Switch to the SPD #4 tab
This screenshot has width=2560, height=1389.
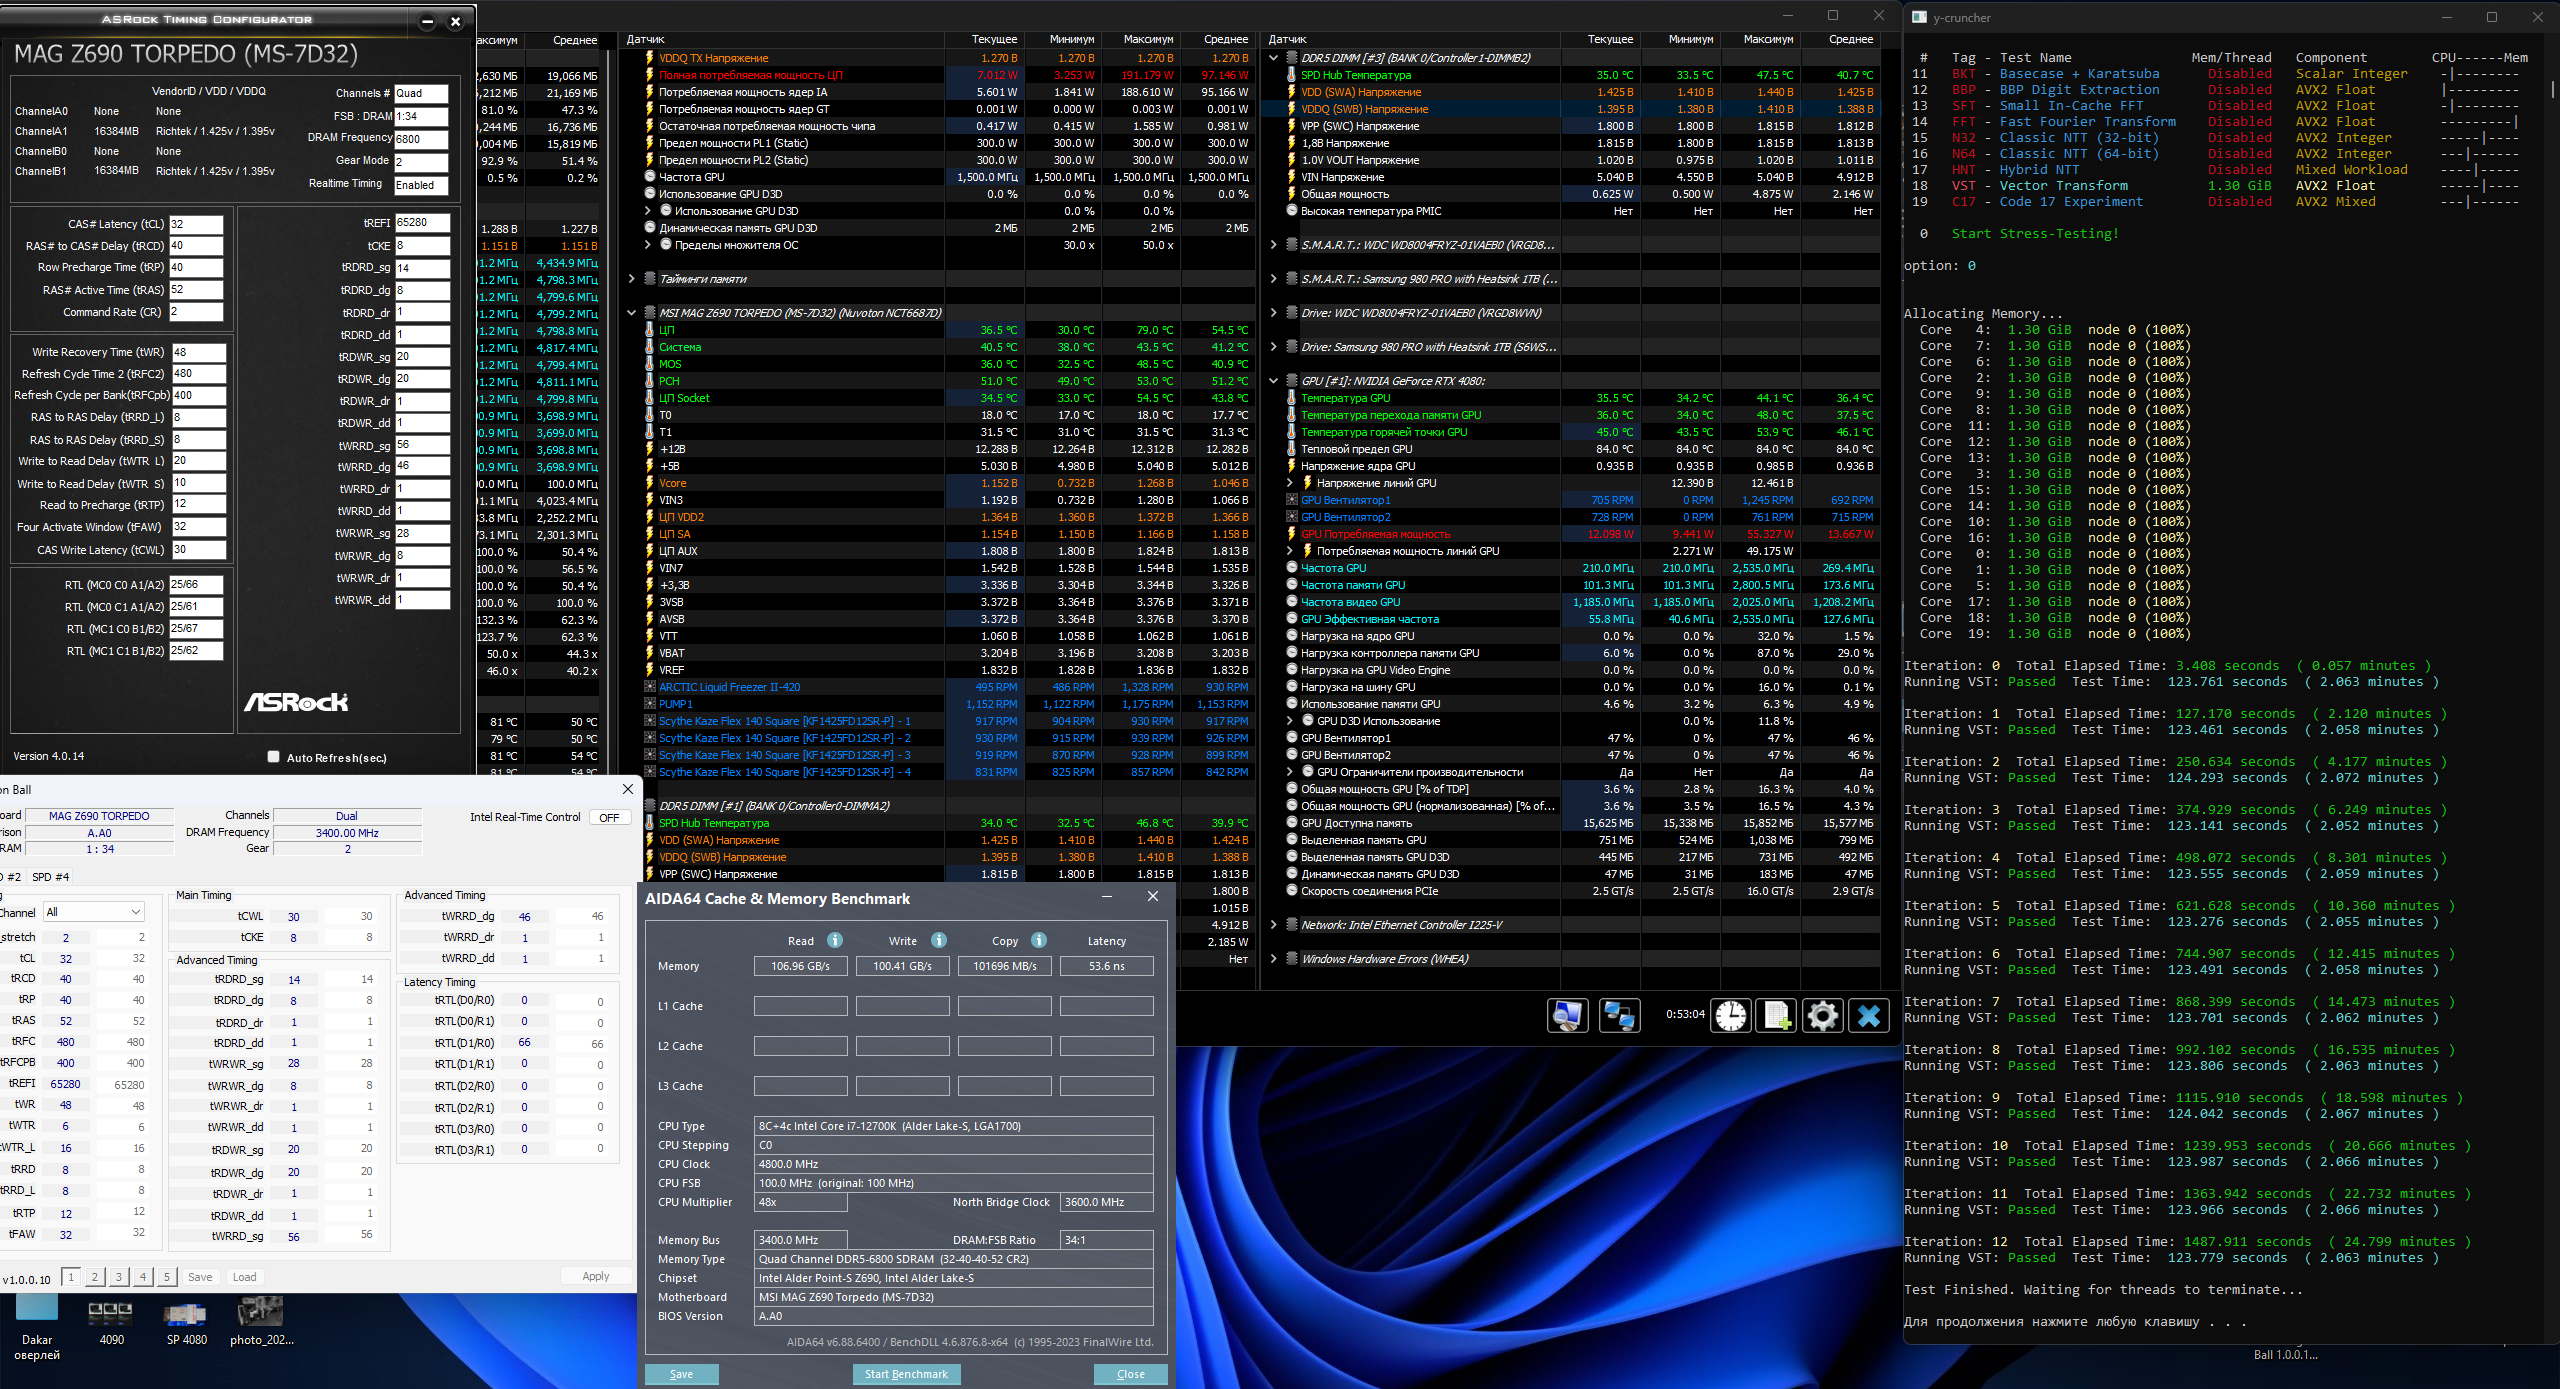pyautogui.click(x=51, y=877)
